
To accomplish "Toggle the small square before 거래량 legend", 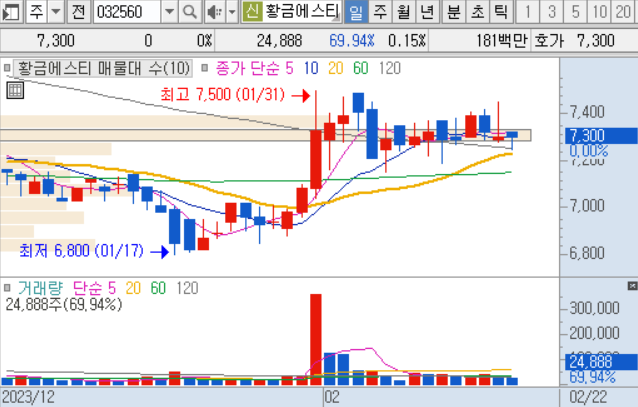I will (7, 288).
